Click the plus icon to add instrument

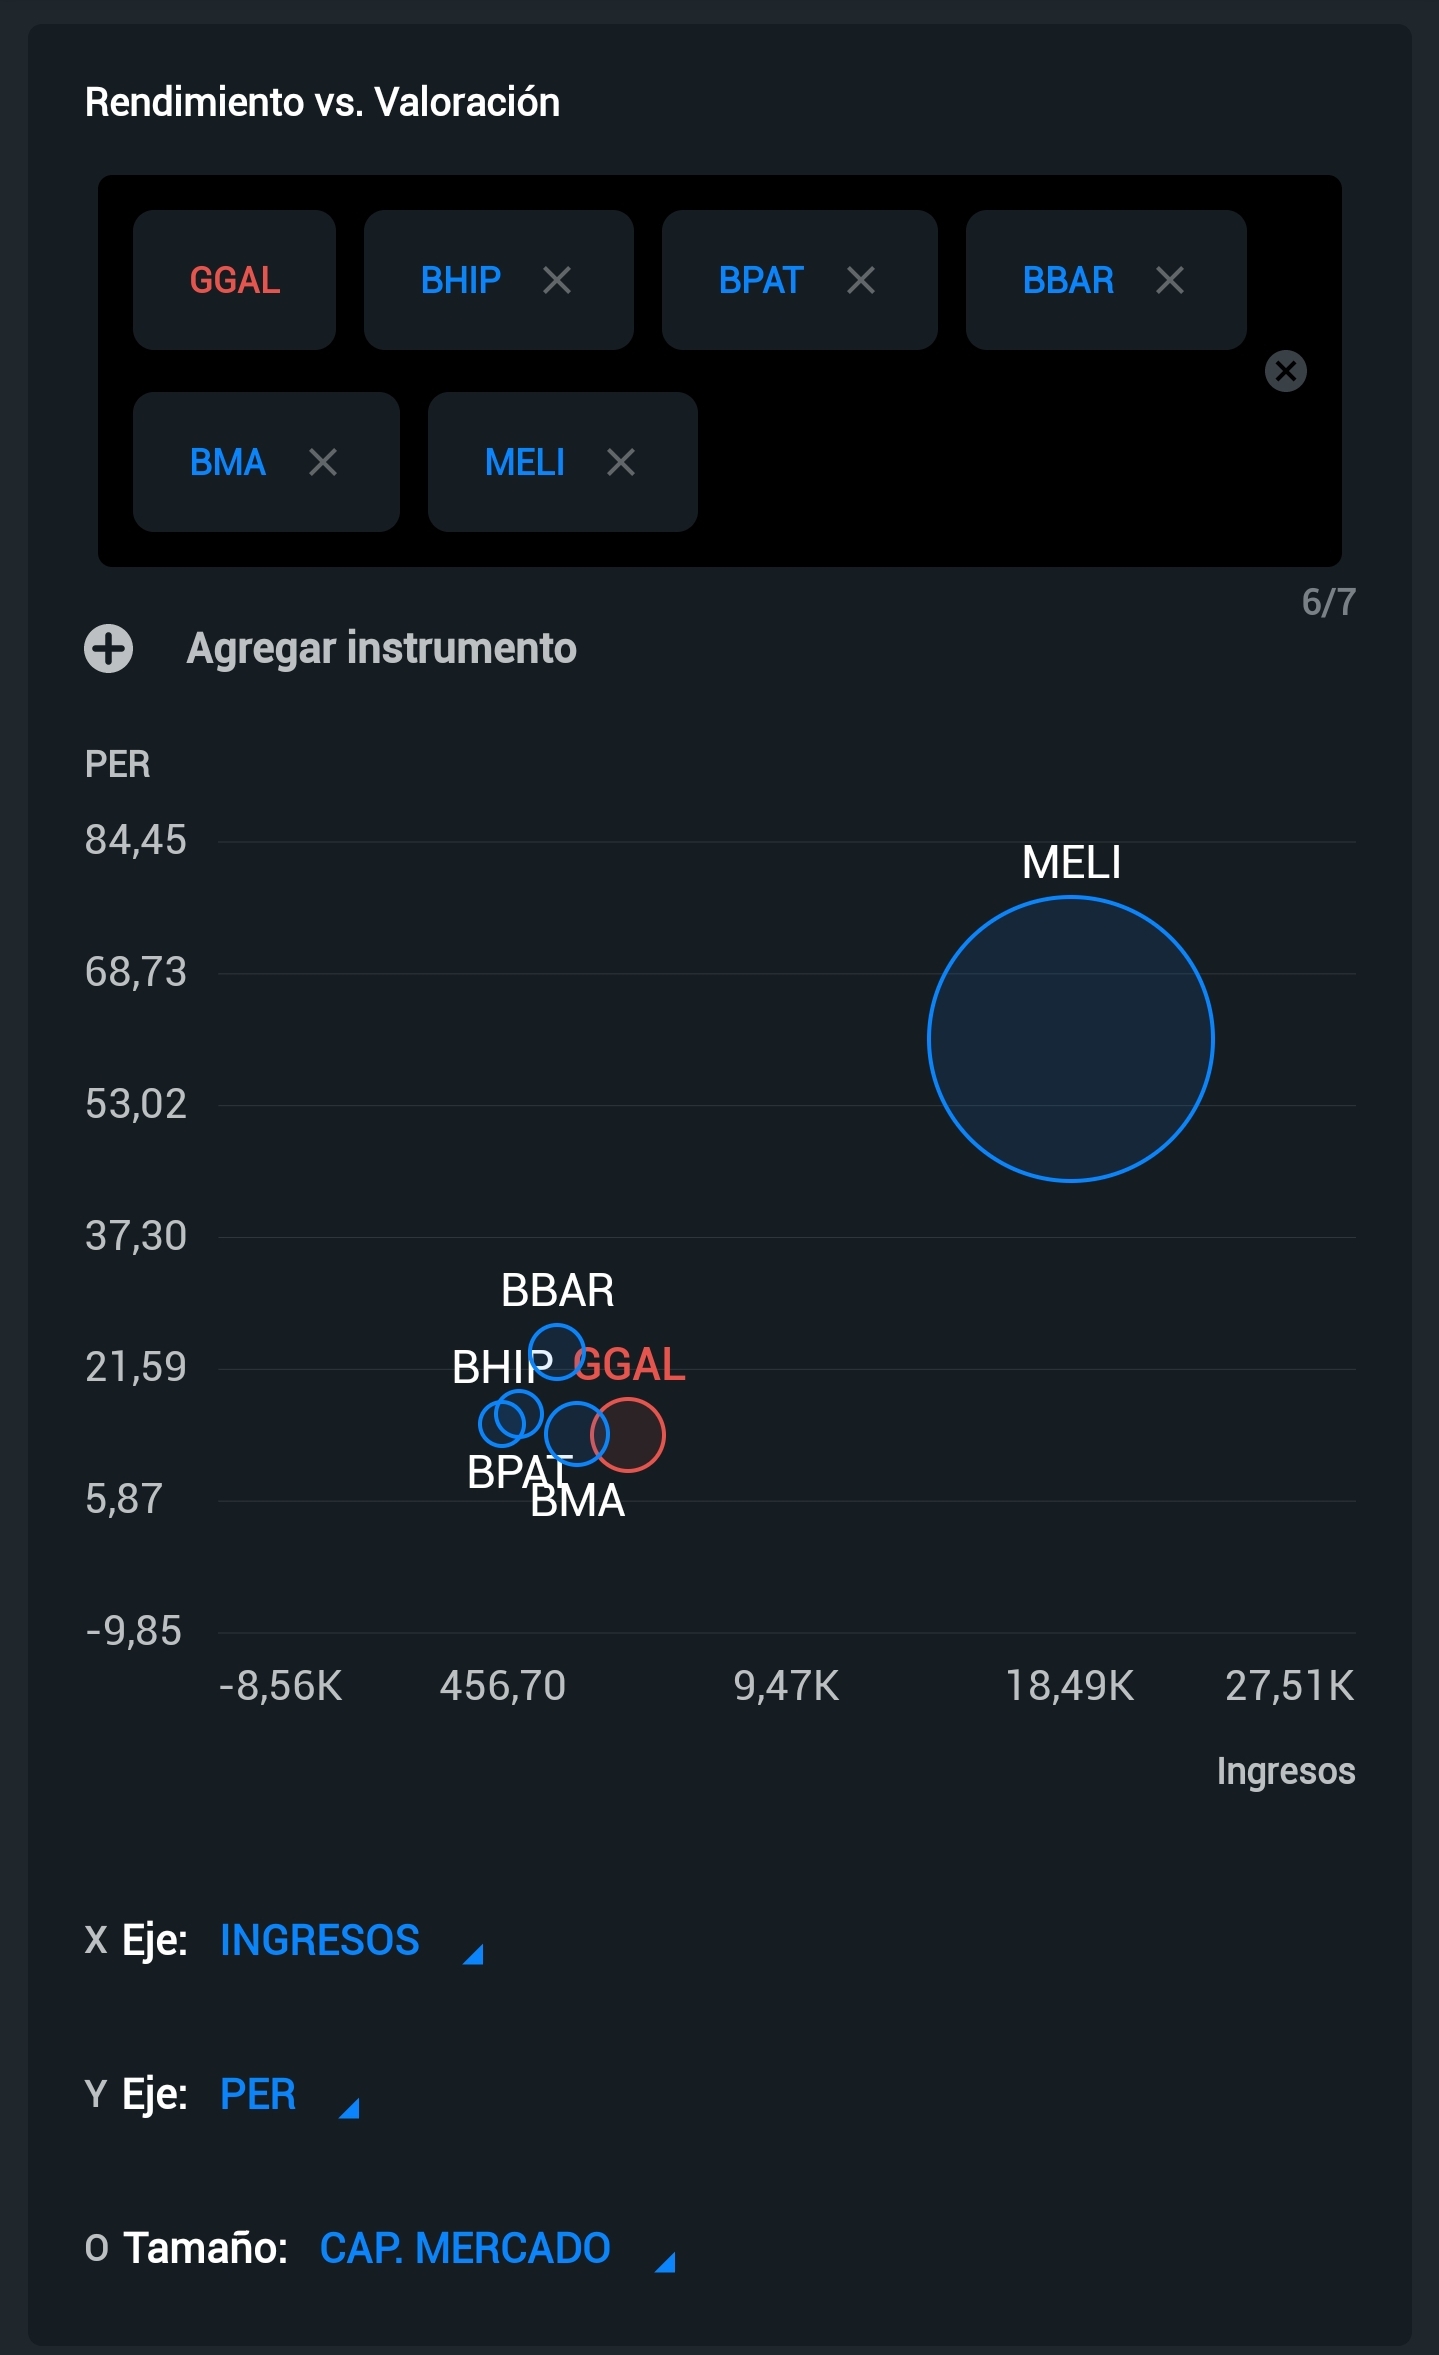point(109,648)
